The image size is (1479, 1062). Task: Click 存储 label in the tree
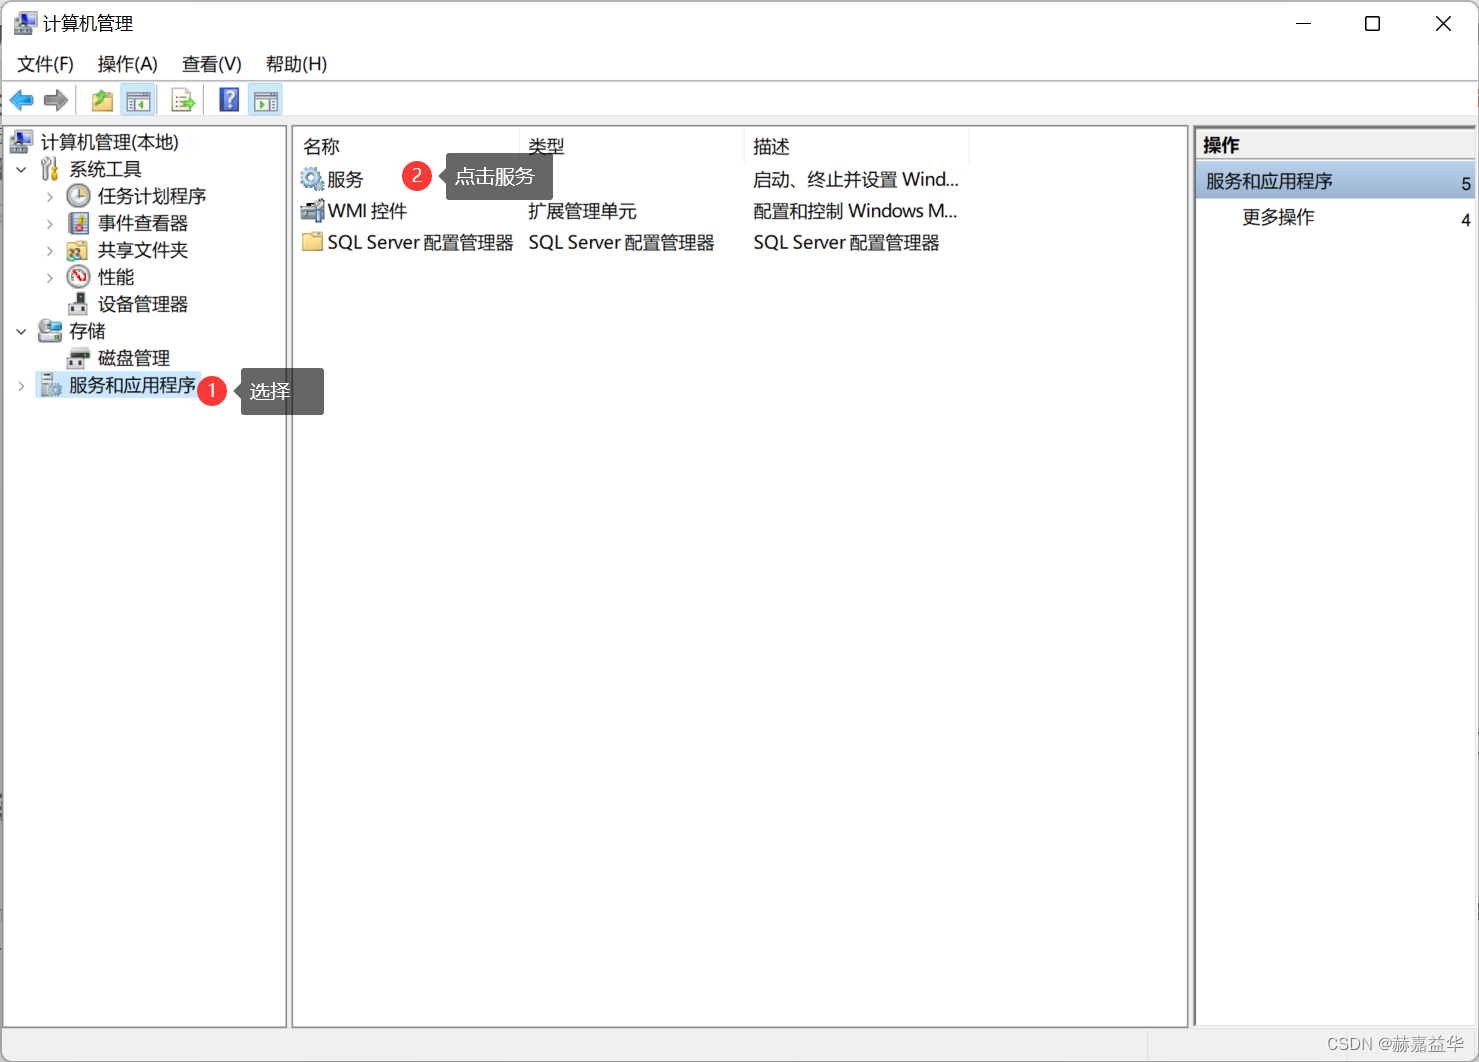[x=87, y=331]
